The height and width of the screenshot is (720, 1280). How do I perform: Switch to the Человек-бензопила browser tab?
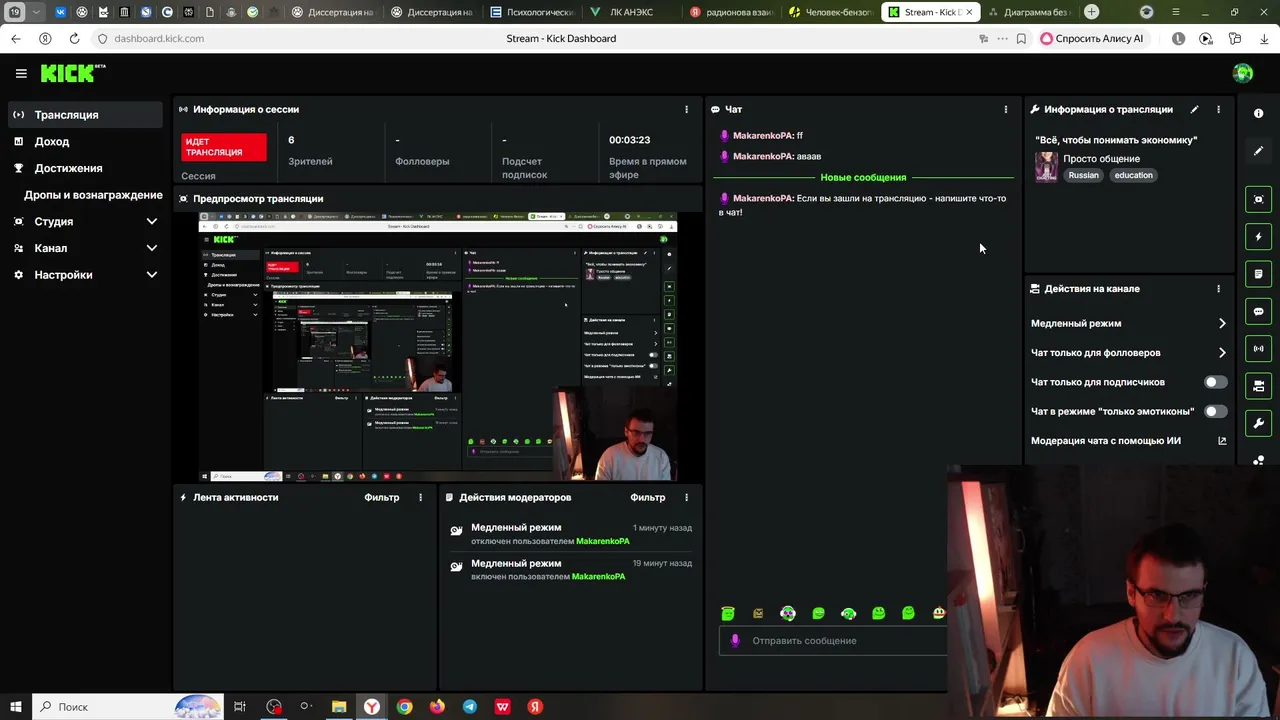[x=829, y=12]
